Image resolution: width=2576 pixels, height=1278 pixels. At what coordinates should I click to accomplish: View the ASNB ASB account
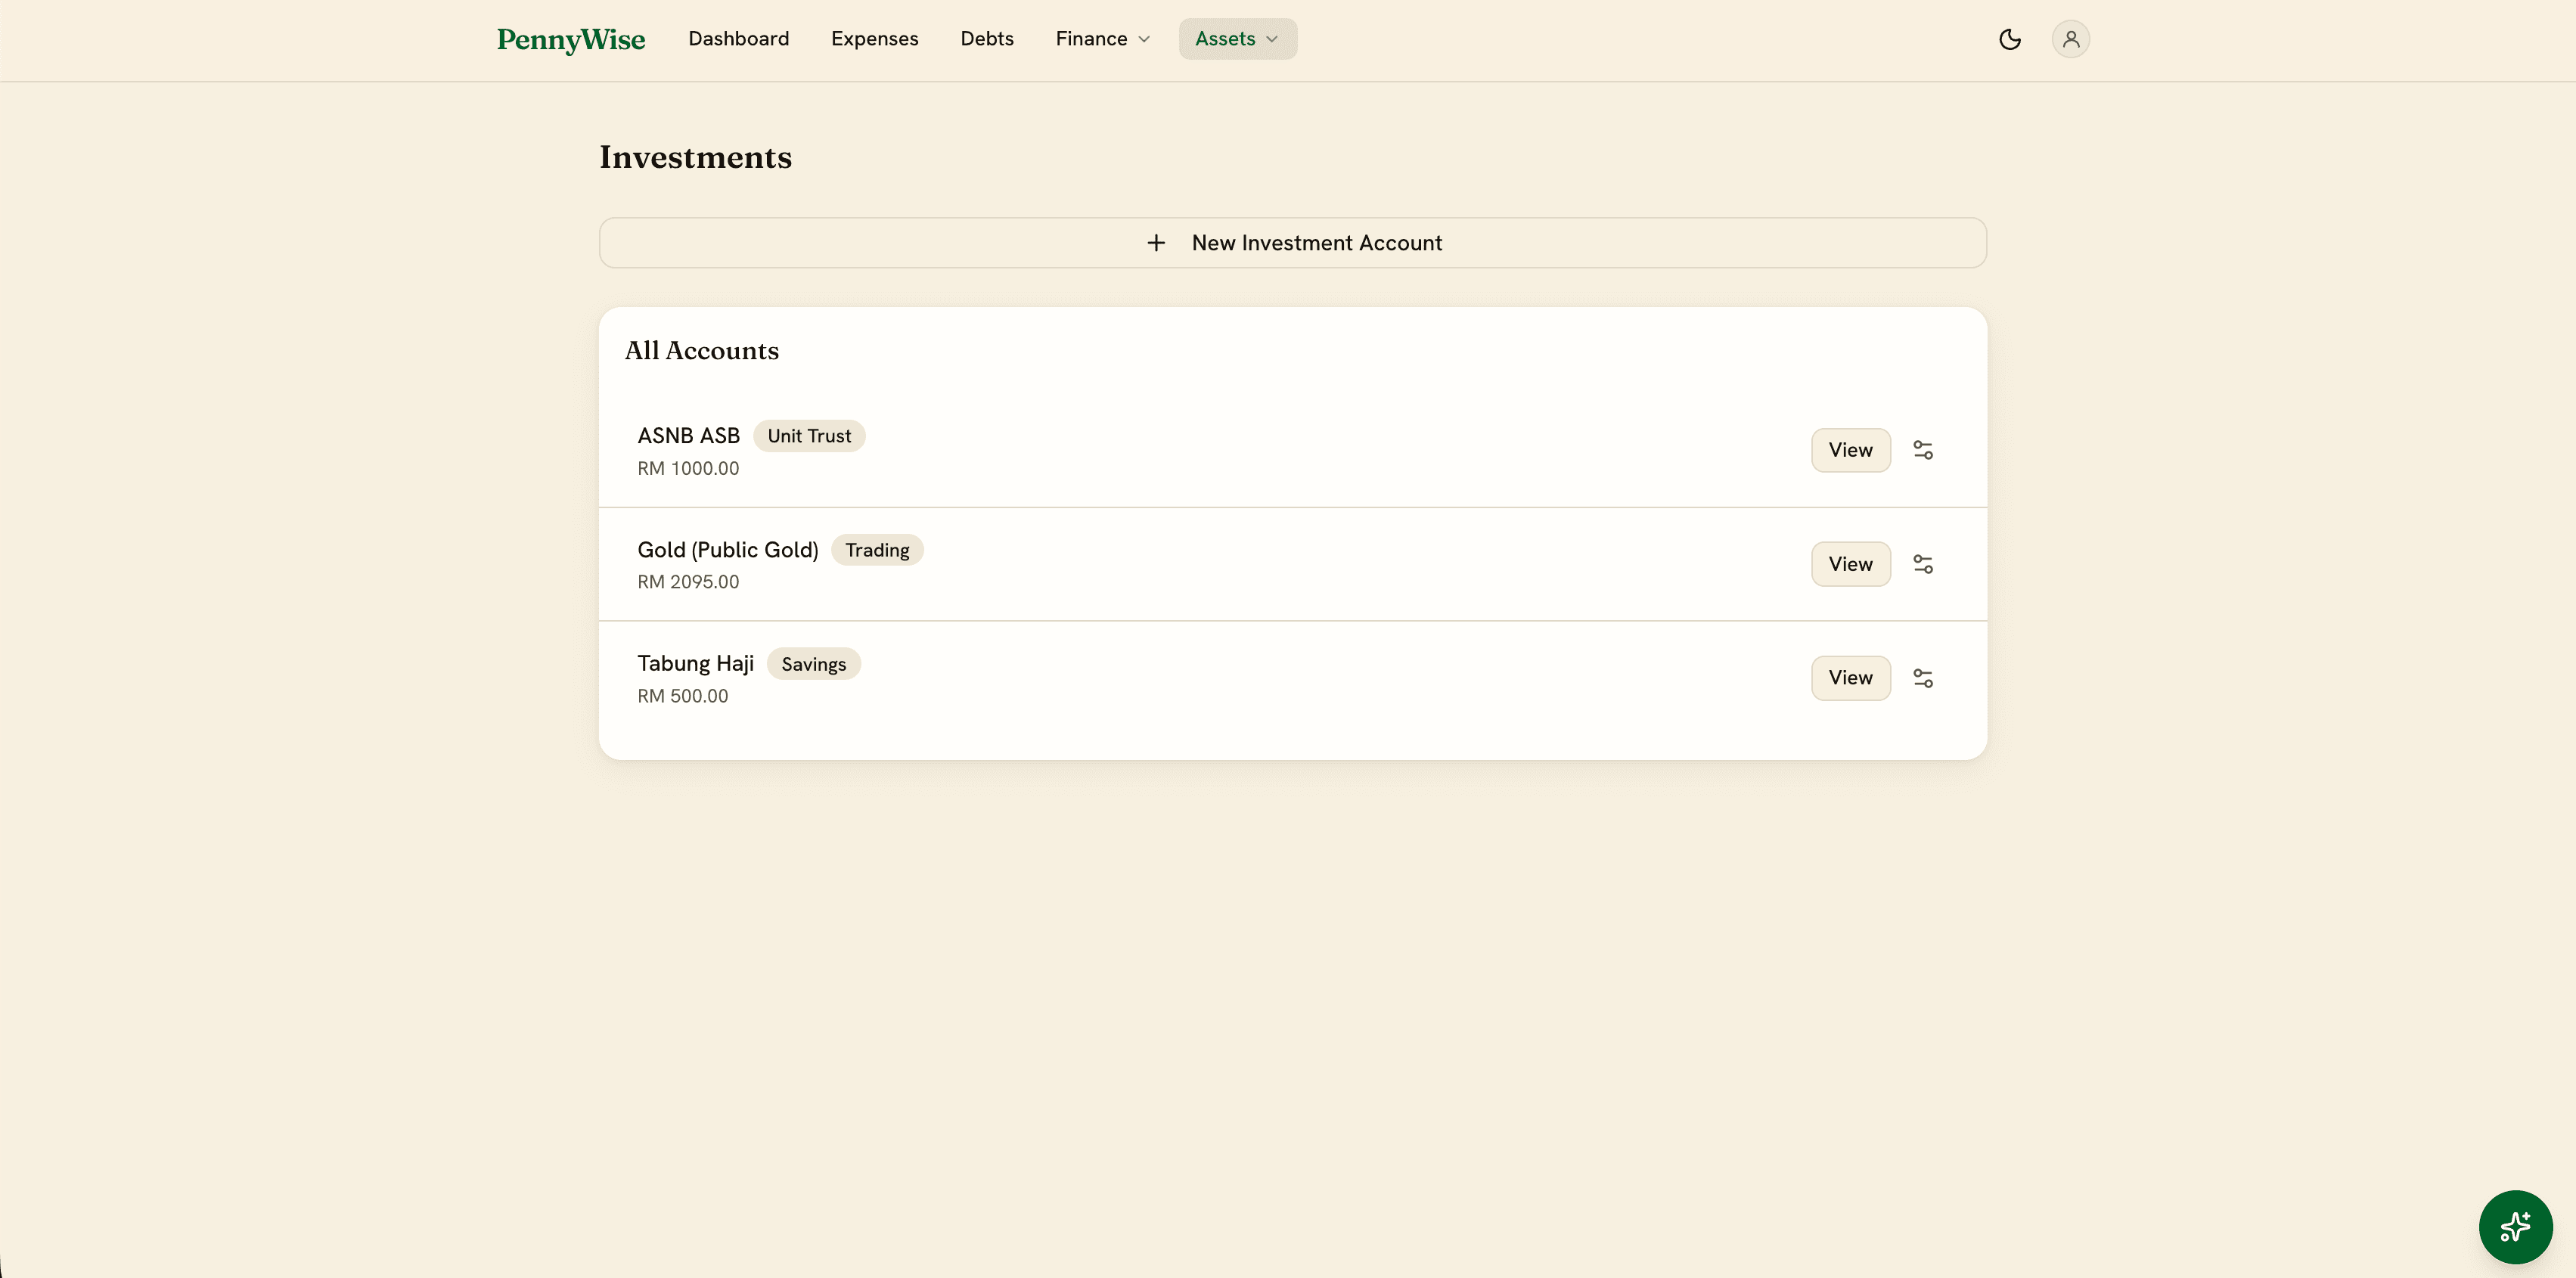pyautogui.click(x=1850, y=450)
